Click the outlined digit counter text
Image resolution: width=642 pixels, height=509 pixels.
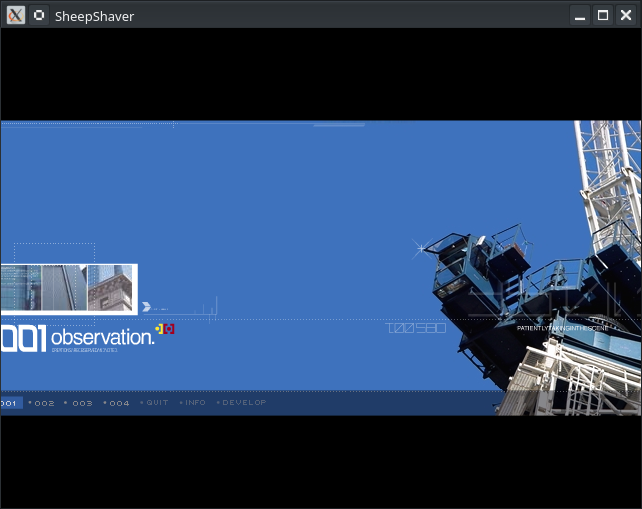(416, 328)
